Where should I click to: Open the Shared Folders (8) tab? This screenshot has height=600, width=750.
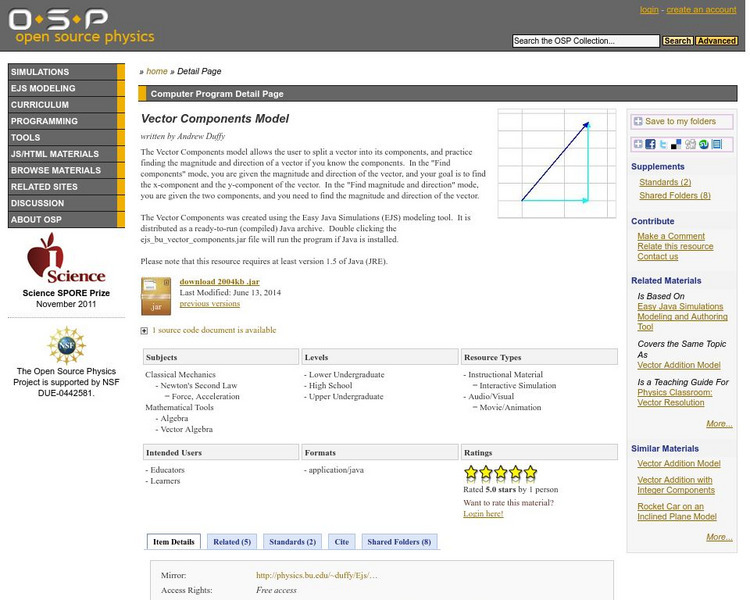click(x=399, y=542)
